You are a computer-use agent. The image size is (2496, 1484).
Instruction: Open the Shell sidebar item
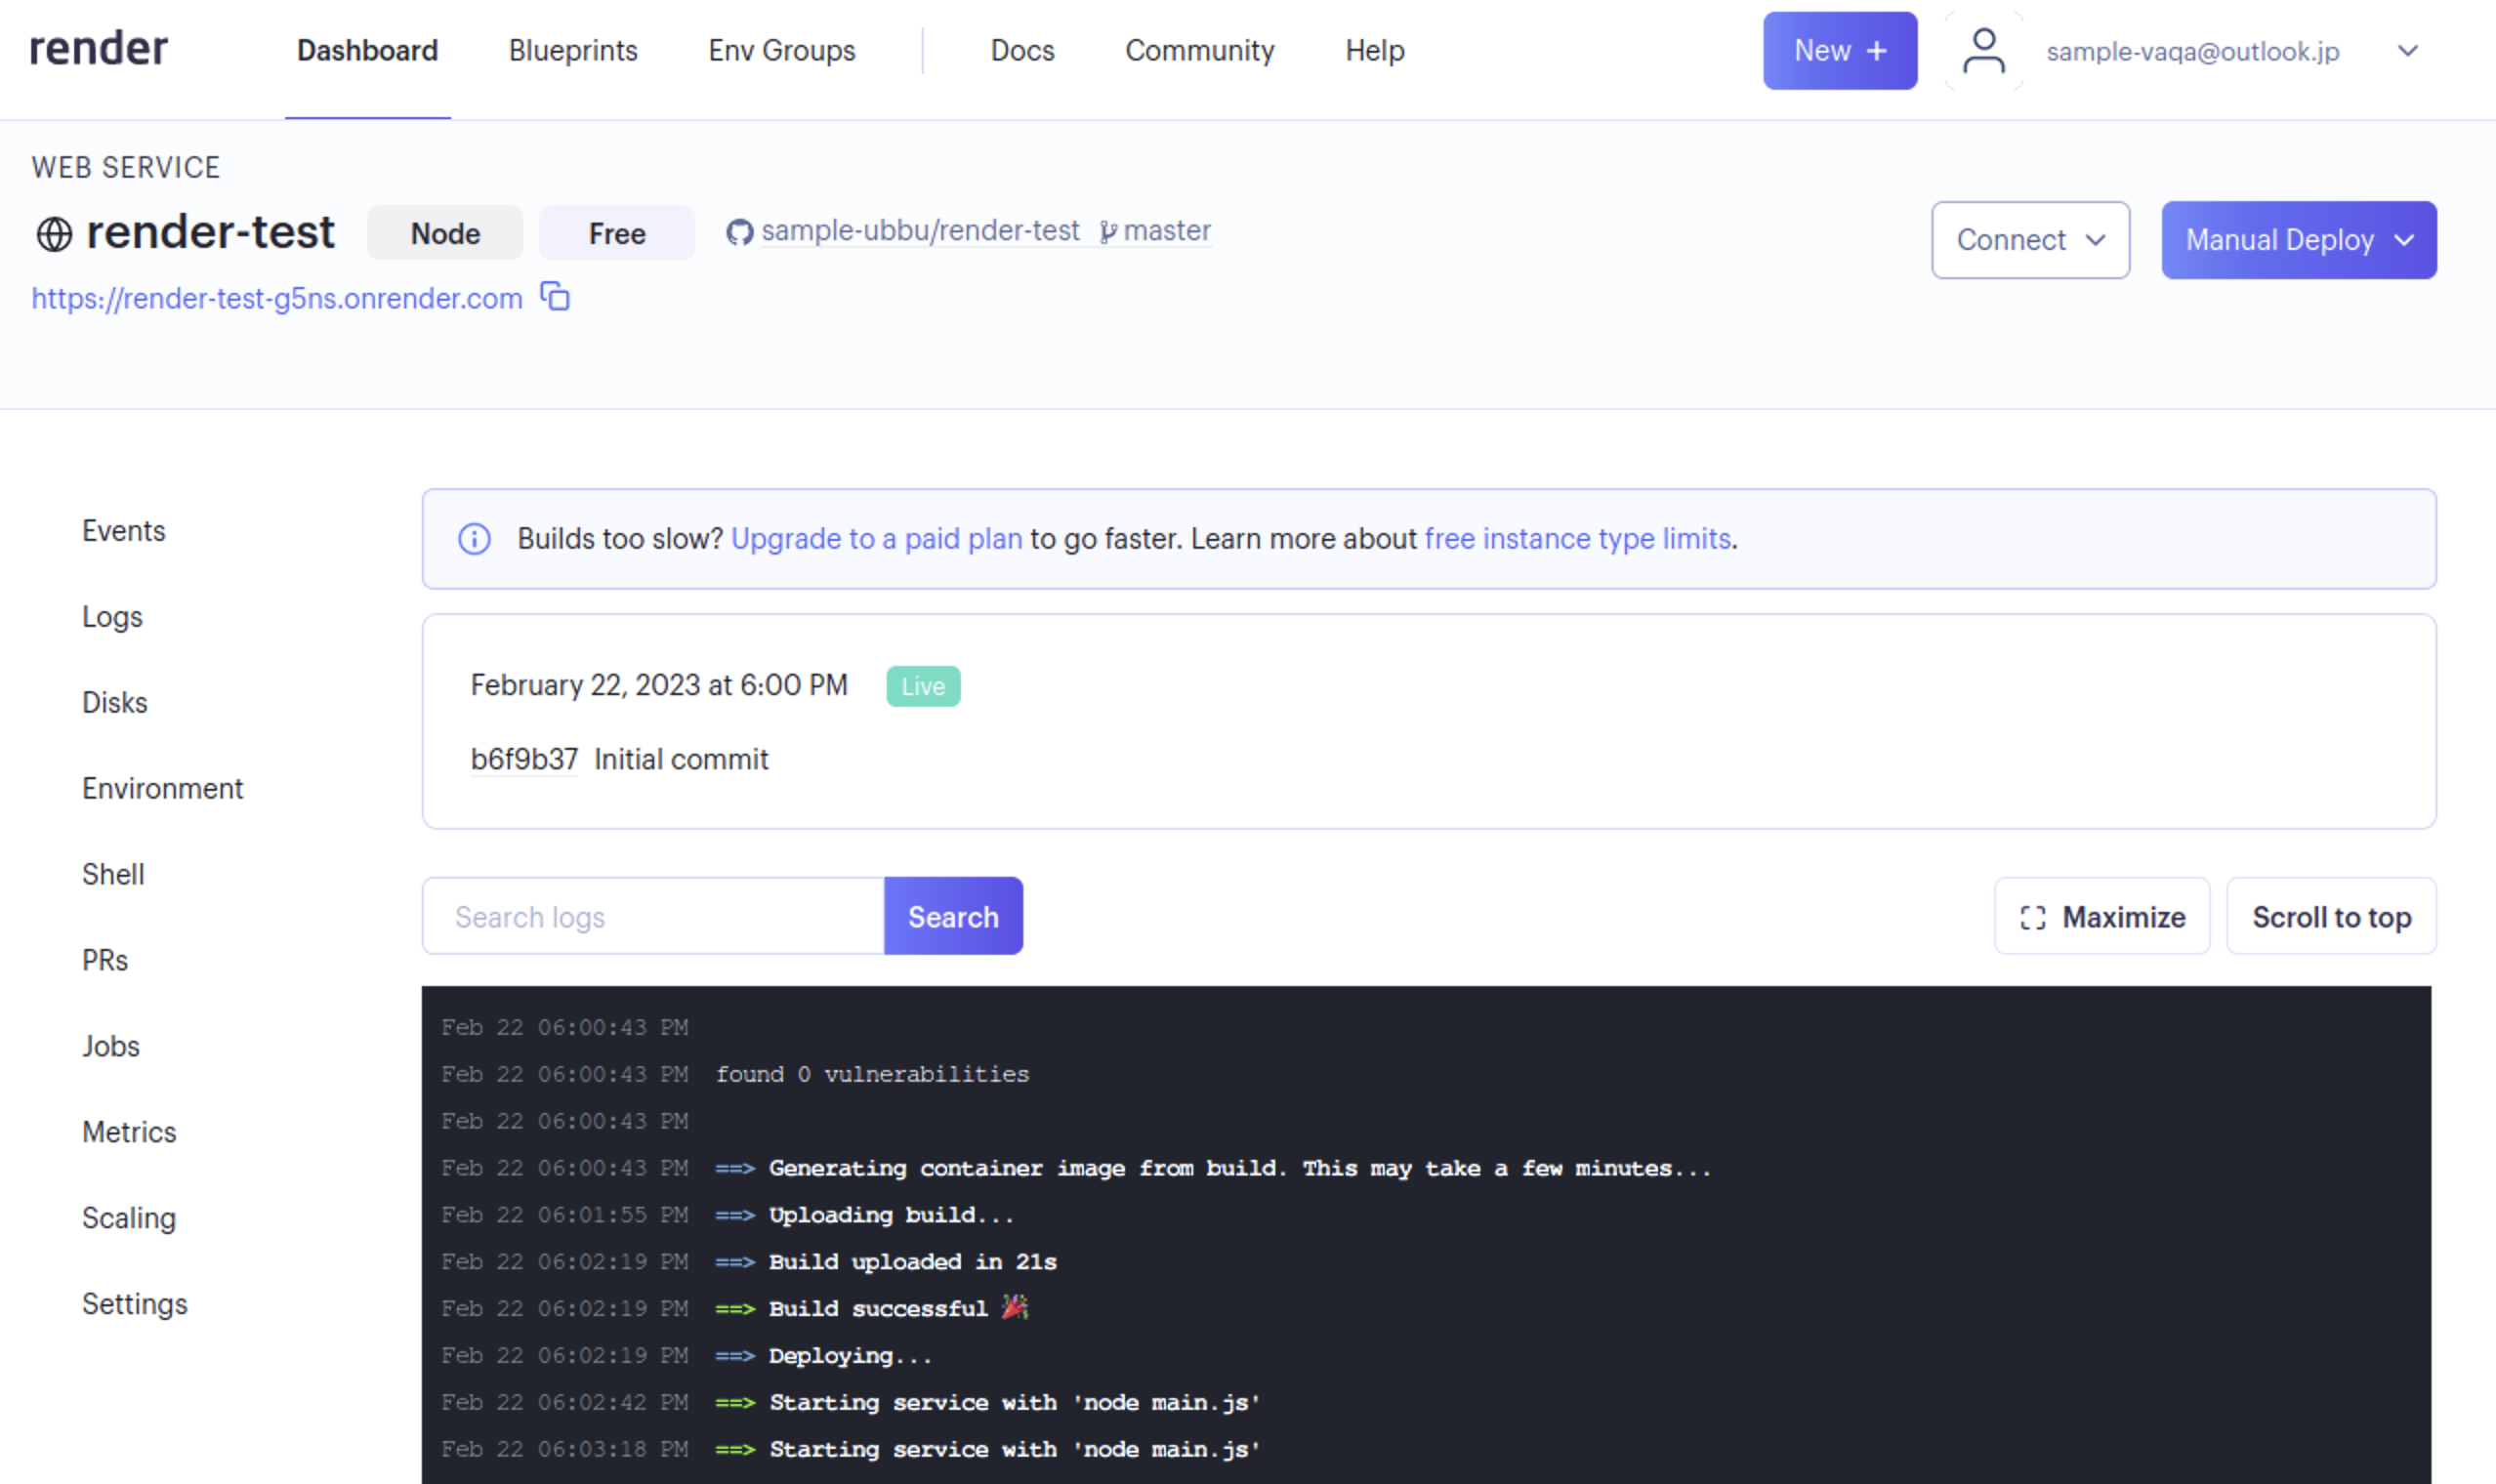(x=113, y=874)
